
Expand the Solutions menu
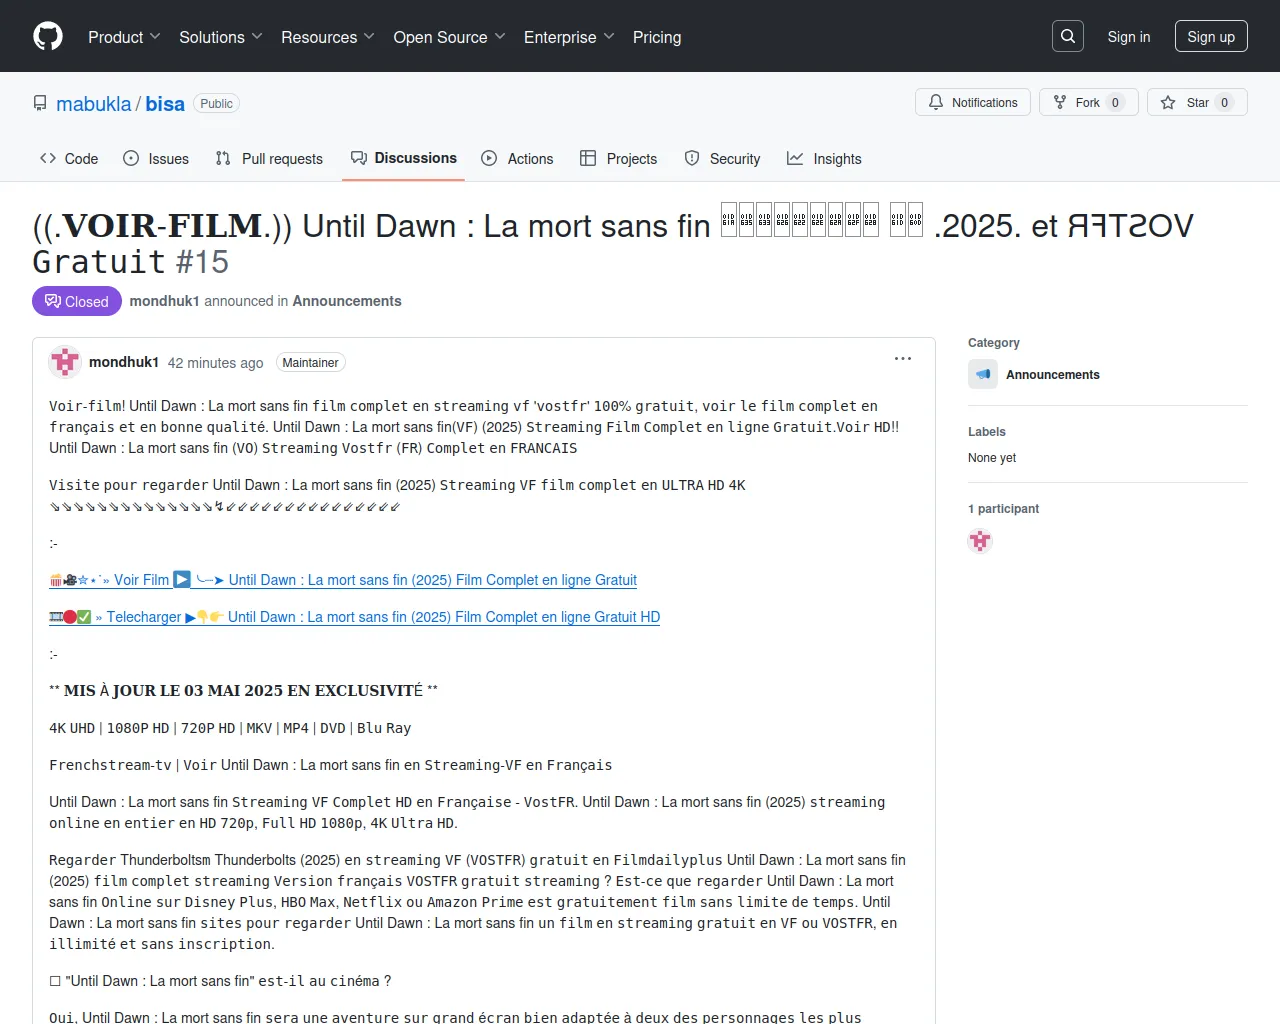[x=221, y=37]
